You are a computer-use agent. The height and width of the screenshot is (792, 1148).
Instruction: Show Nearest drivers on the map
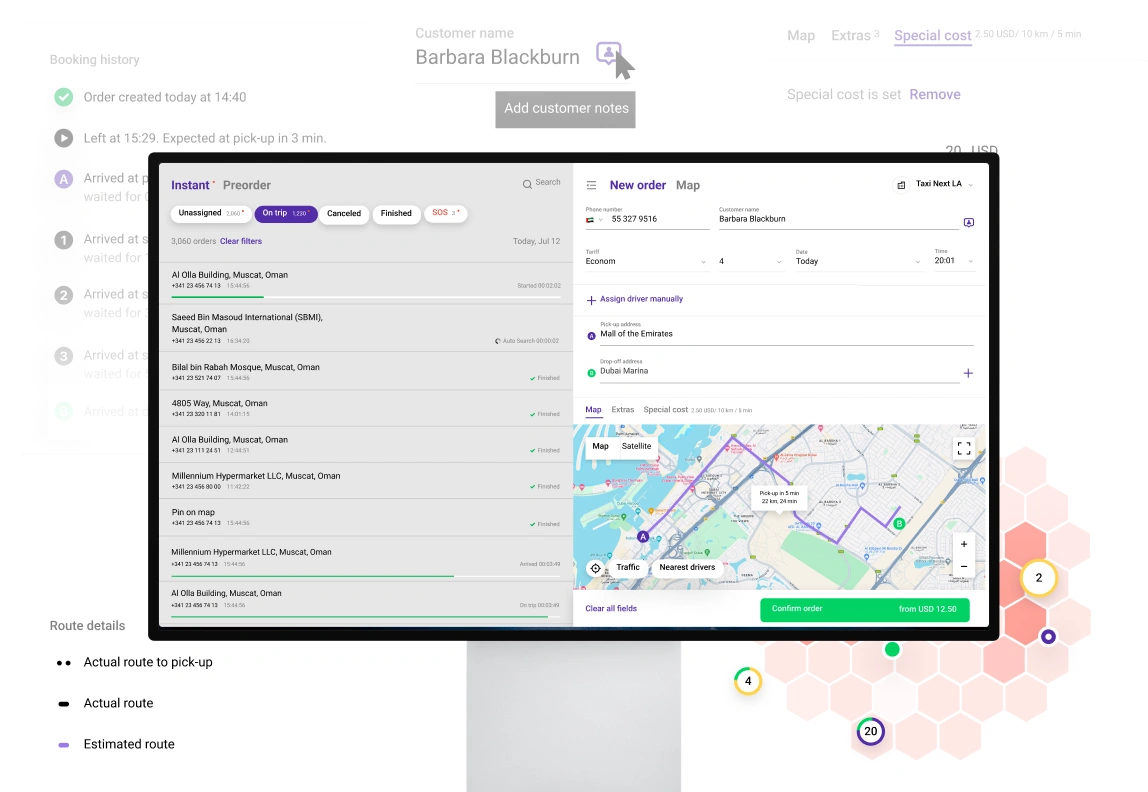[x=687, y=567]
